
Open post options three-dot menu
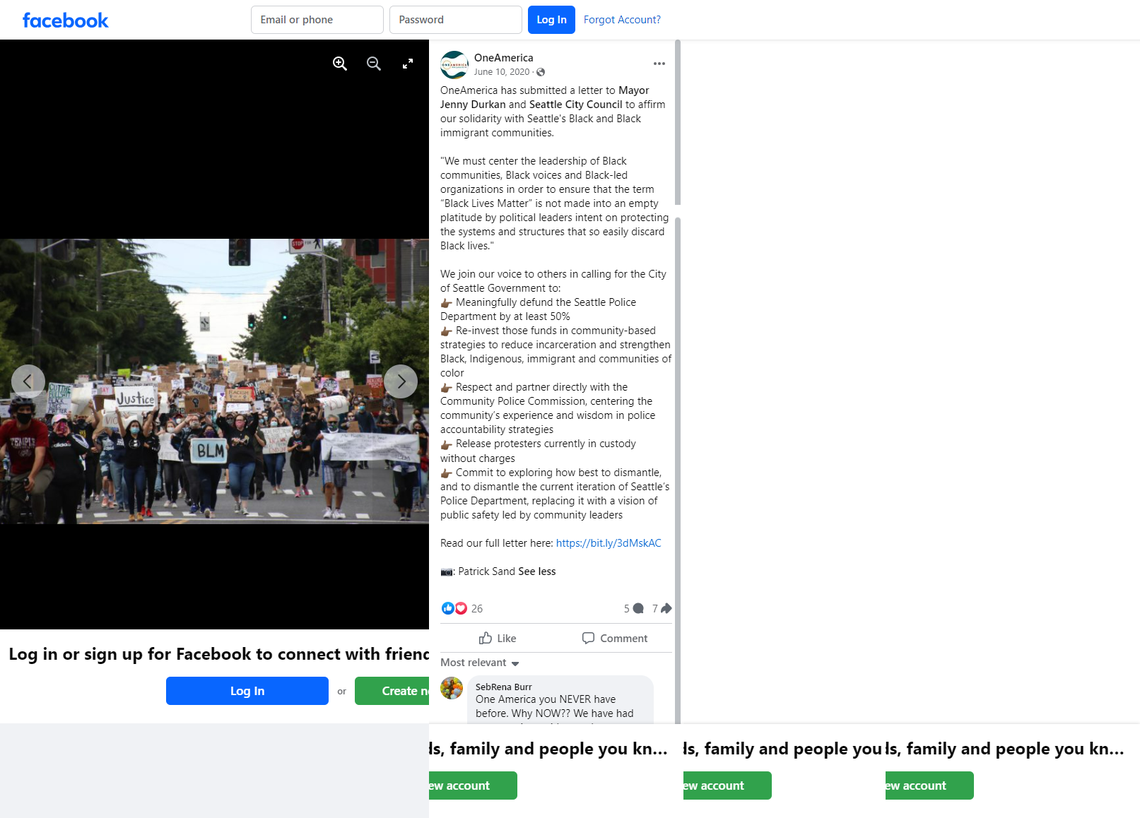tap(659, 63)
